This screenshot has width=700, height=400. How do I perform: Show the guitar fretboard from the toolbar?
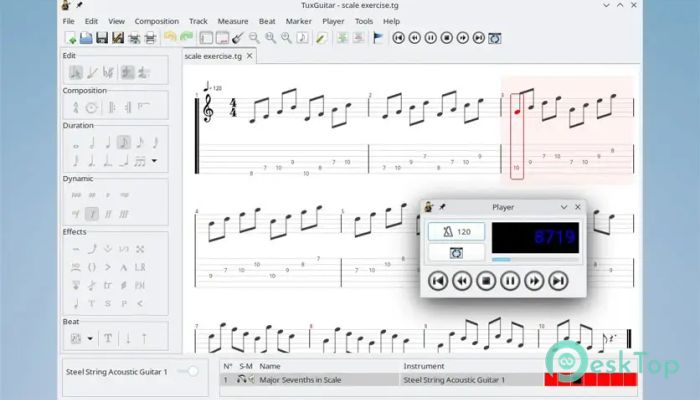[238, 38]
